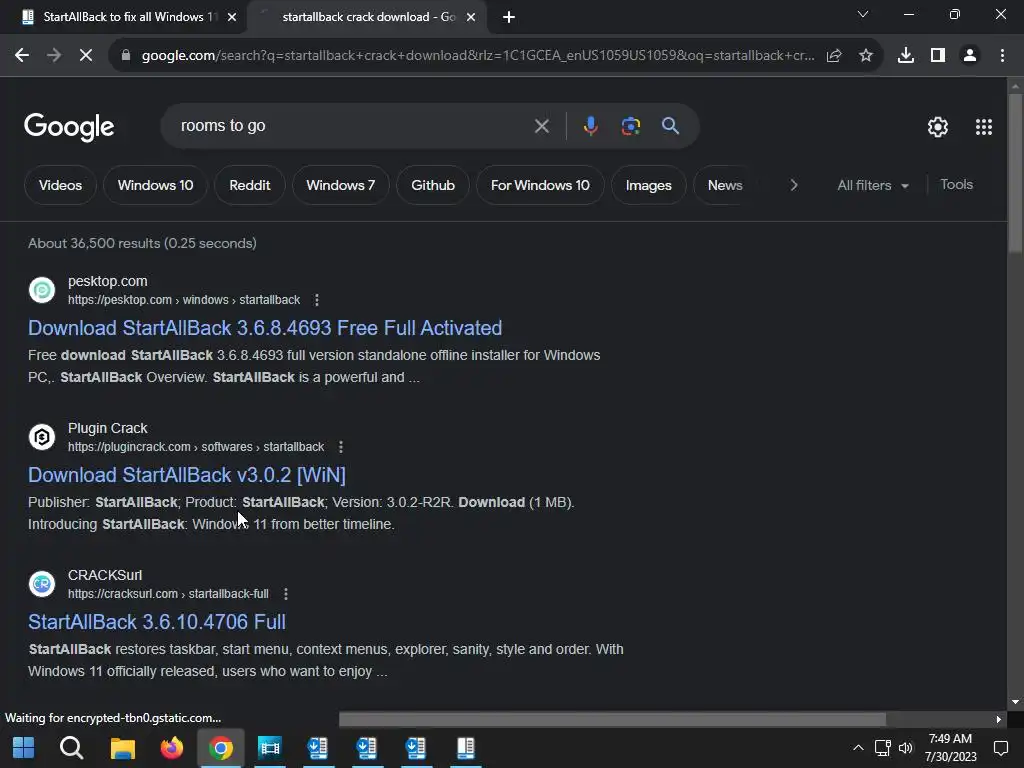
Task: Close the startallback crack download tab
Action: 471,17
